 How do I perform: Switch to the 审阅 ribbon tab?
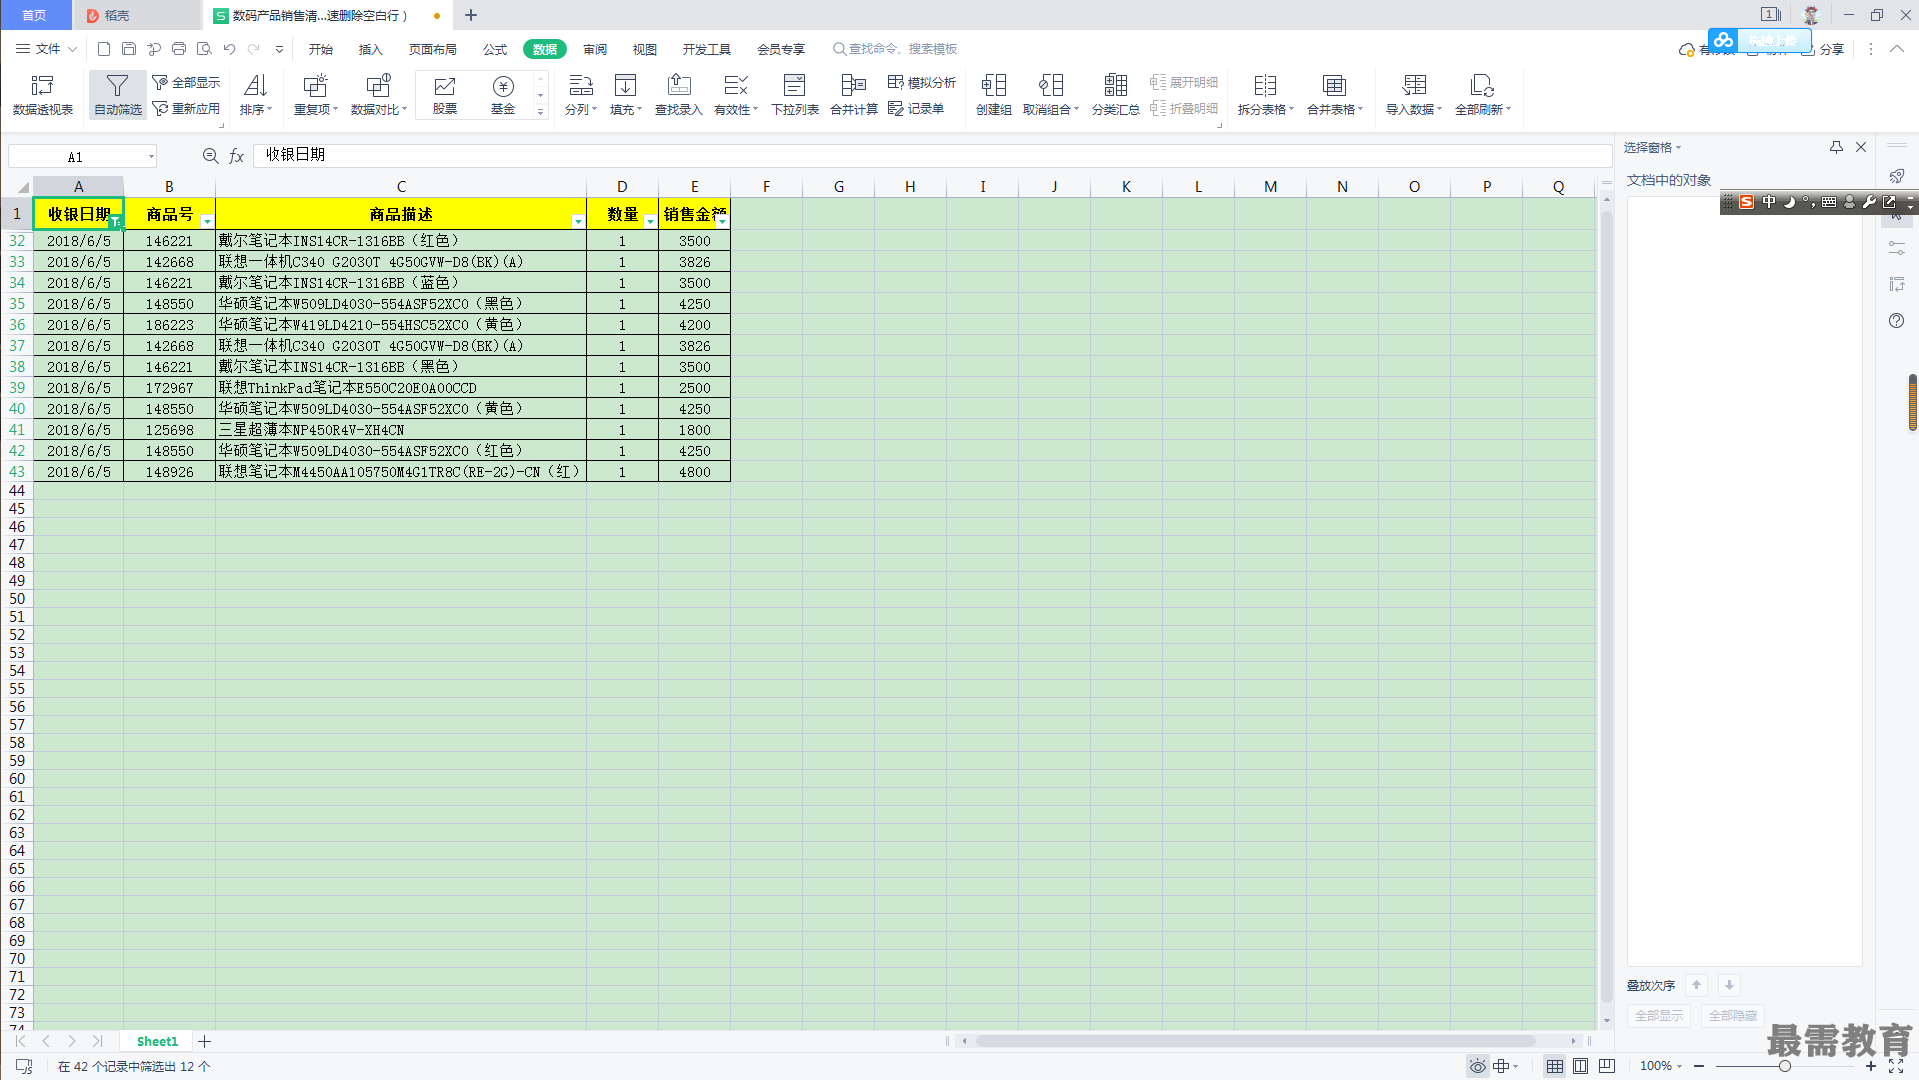tap(595, 49)
